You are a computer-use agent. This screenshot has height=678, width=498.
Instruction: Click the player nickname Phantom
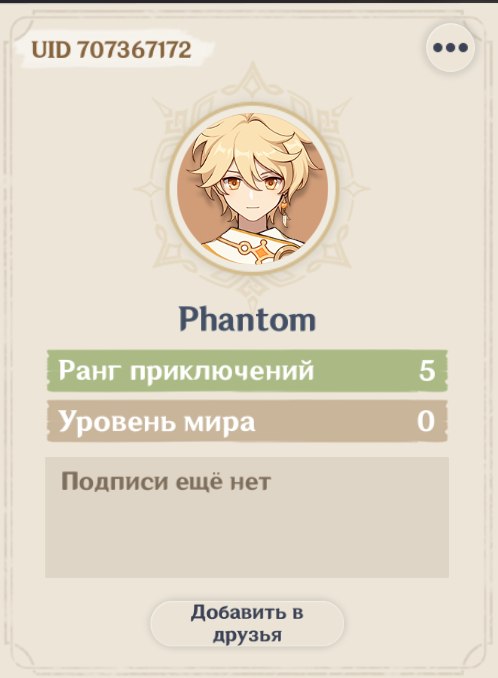[248, 319]
